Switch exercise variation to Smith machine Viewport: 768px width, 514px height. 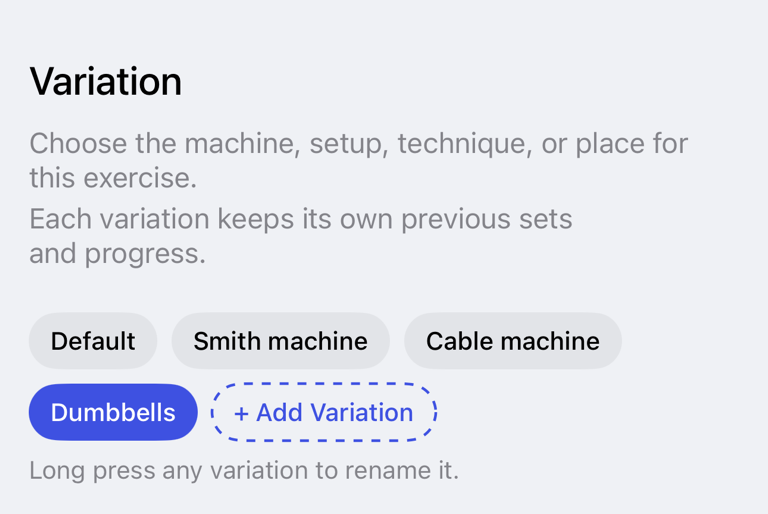[280, 341]
